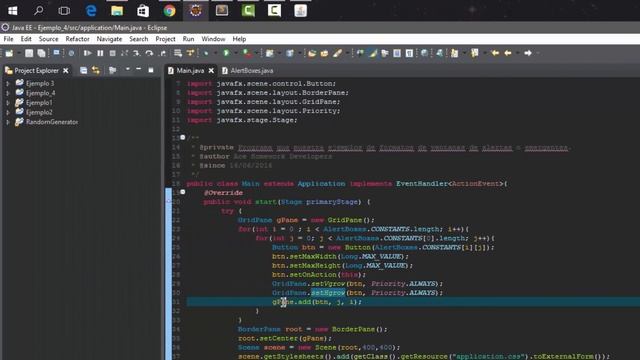Open the Project Explorer View Menu arrow

[x=128, y=70]
